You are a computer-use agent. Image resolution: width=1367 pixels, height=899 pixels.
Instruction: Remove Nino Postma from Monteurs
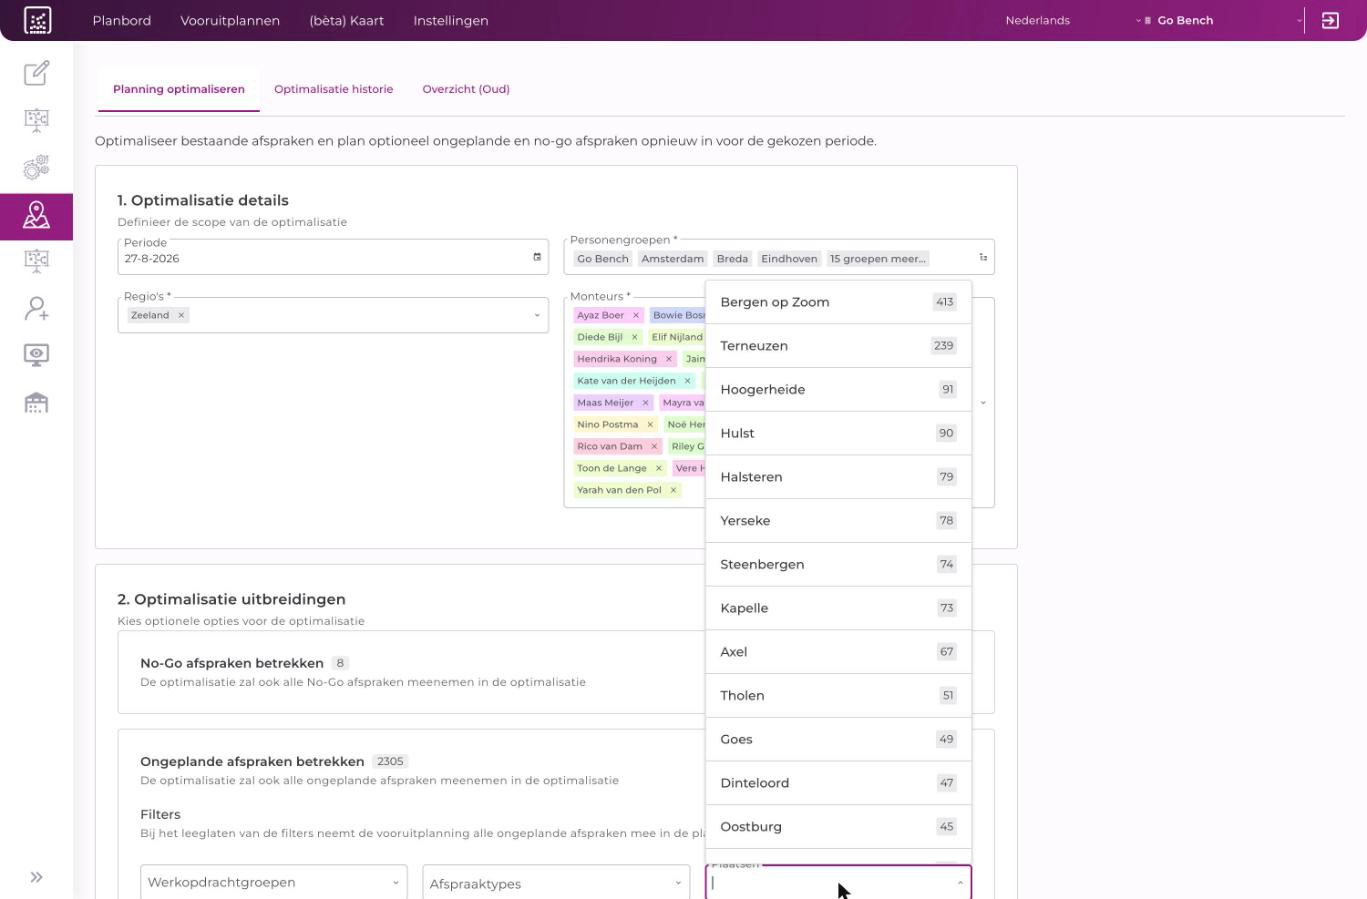[650, 425]
